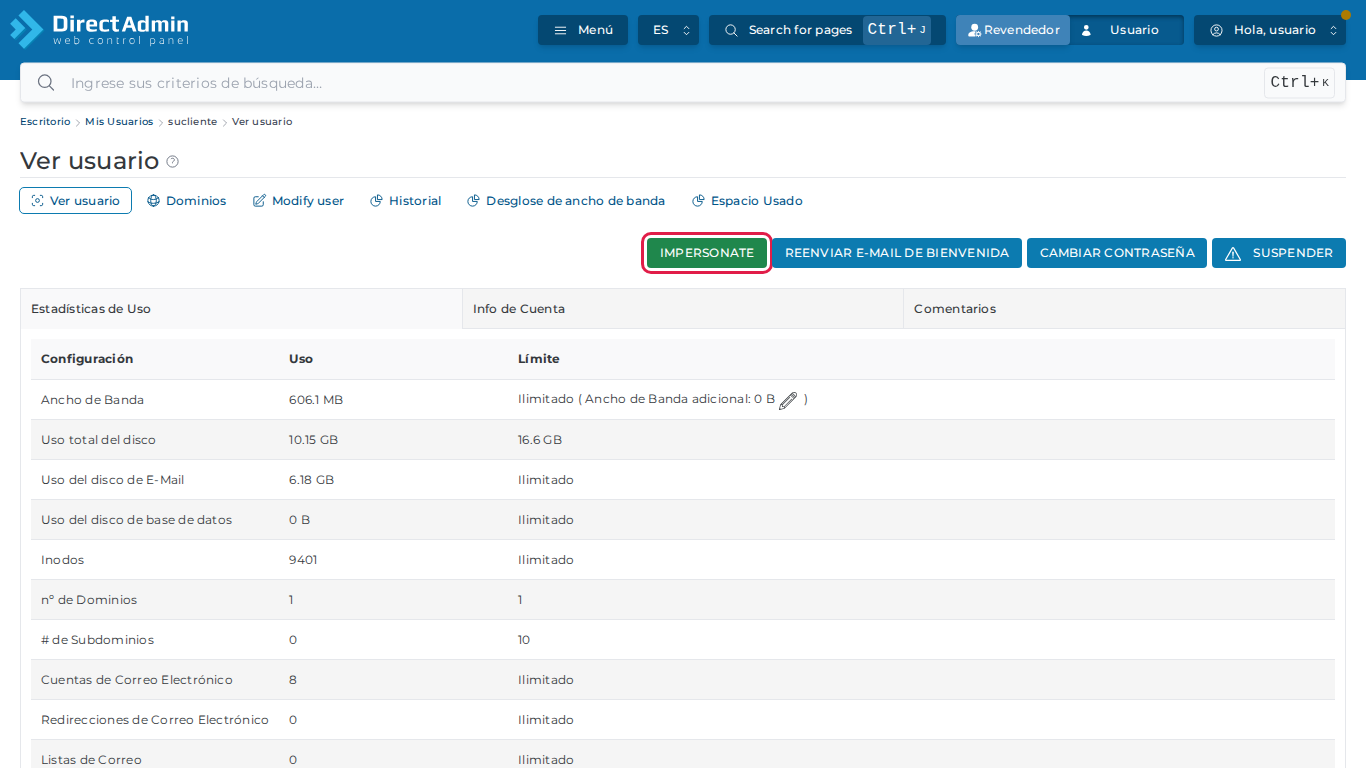This screenshot has width=1366, height=768.
Task: Click the 16.6 GB disk limit value
Action: click(540, 440)
